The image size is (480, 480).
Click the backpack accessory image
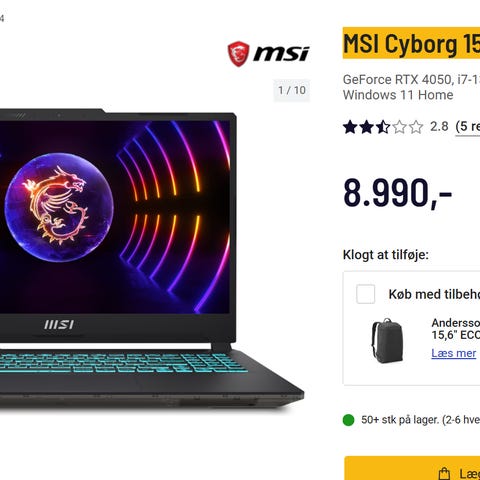pos(387,340)
